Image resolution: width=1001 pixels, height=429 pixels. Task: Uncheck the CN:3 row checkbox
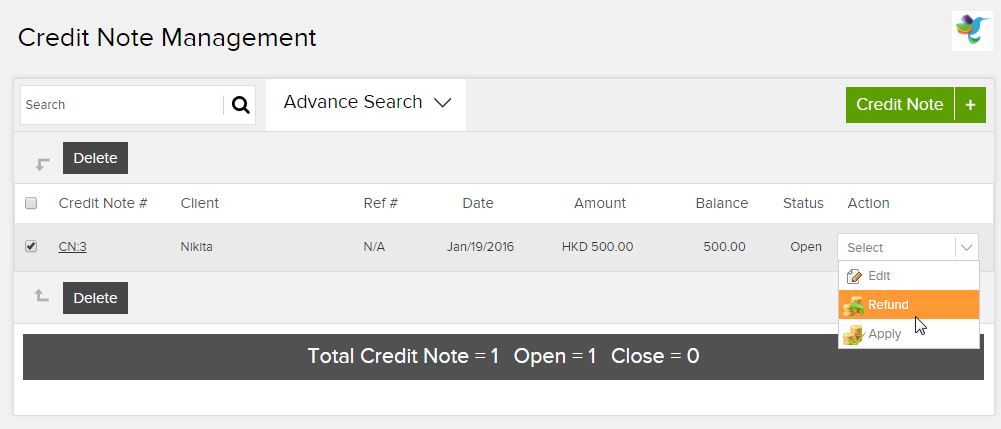point(31,246)
